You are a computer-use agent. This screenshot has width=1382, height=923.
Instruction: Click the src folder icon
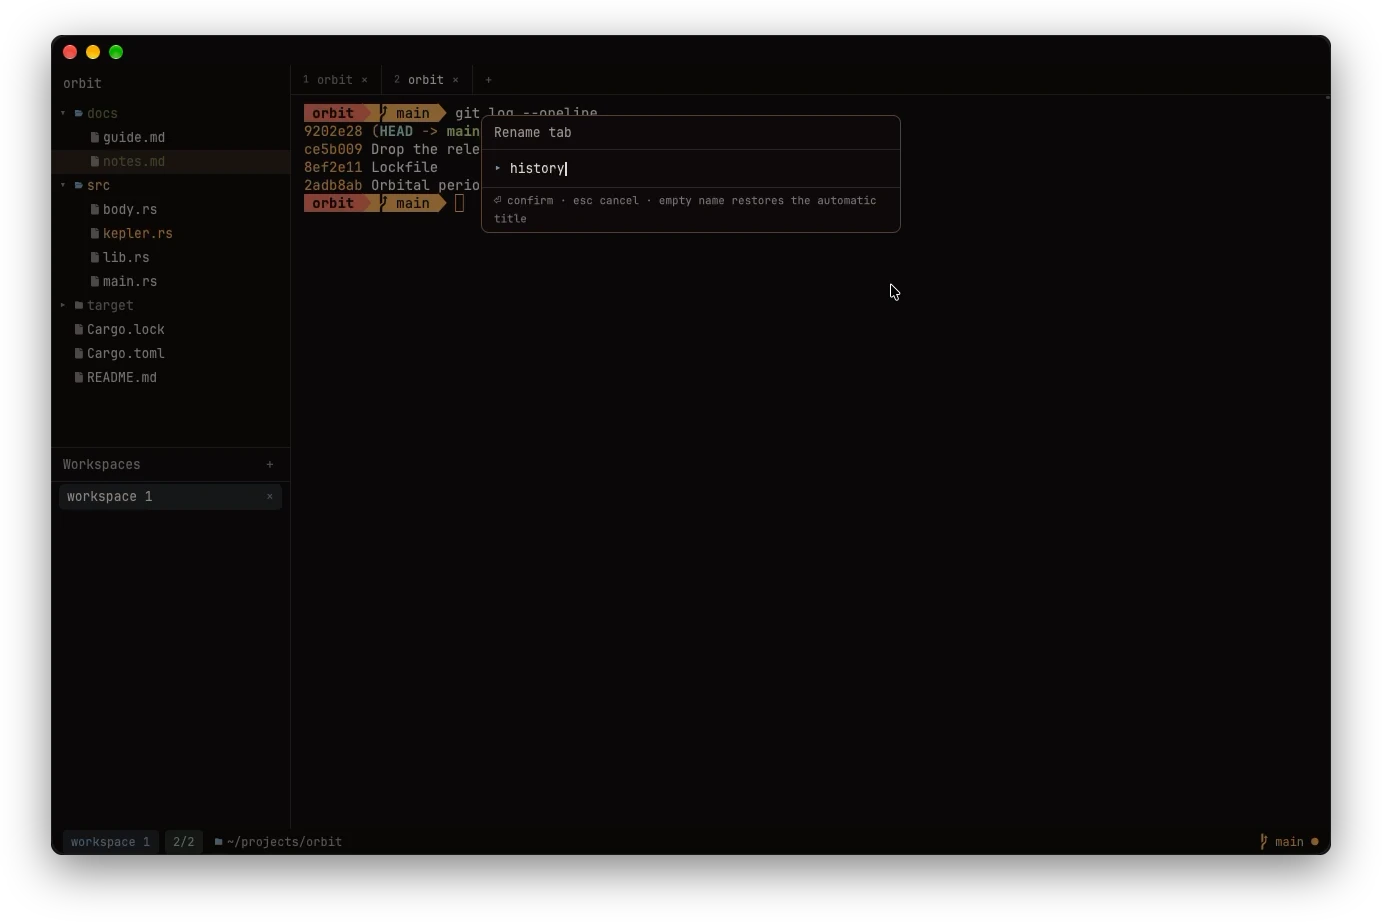coord(79,185)
